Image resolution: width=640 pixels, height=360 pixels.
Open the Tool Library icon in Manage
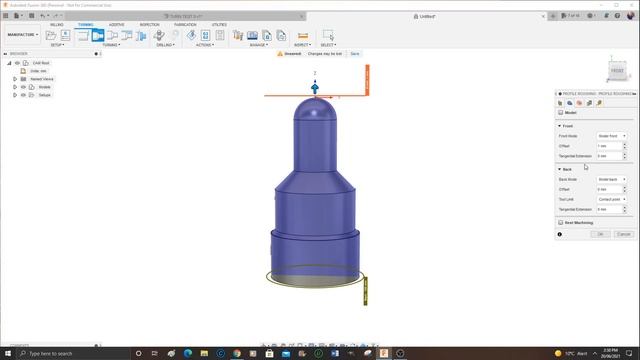click(238, 36)
